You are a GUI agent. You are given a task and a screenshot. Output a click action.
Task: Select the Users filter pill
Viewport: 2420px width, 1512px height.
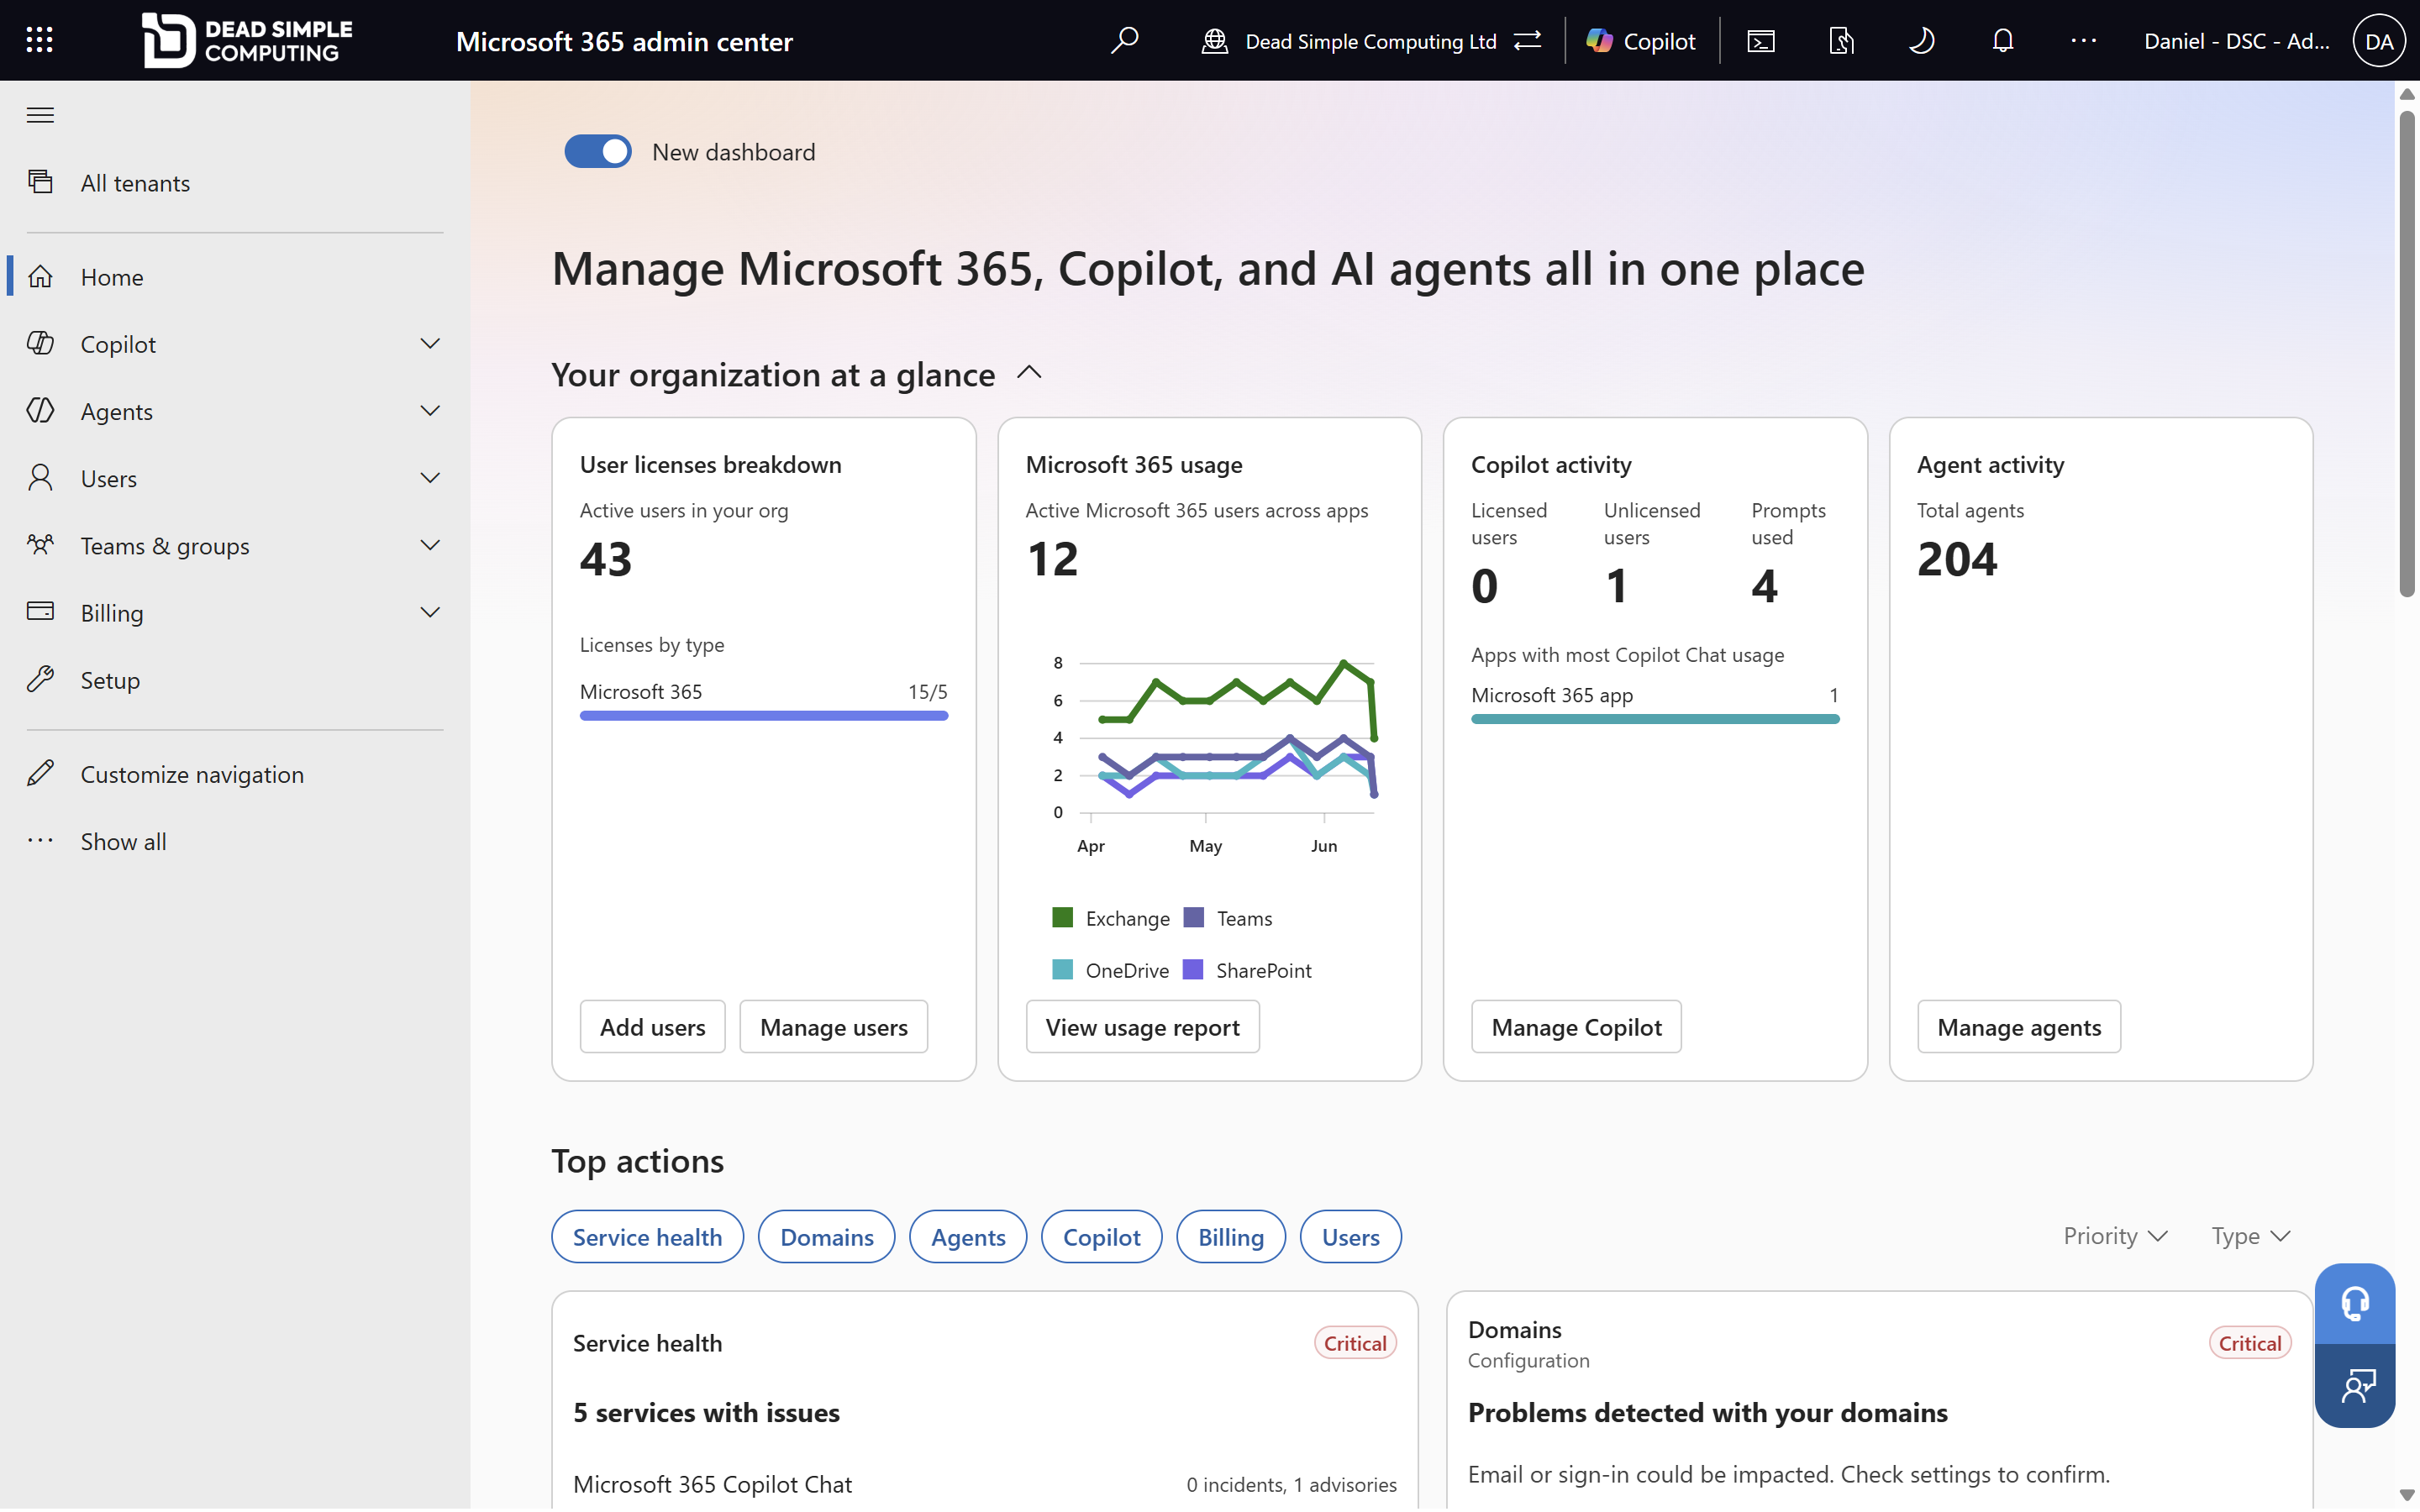tap(1350, 1237)
